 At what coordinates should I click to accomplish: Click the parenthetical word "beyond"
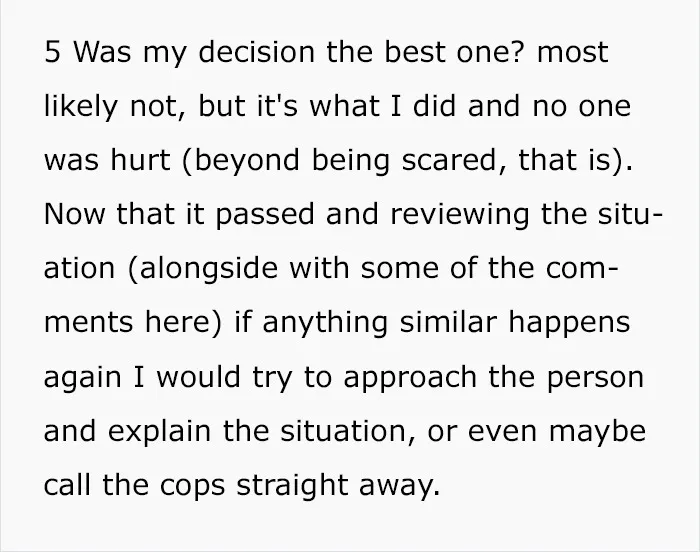point(241,161)
